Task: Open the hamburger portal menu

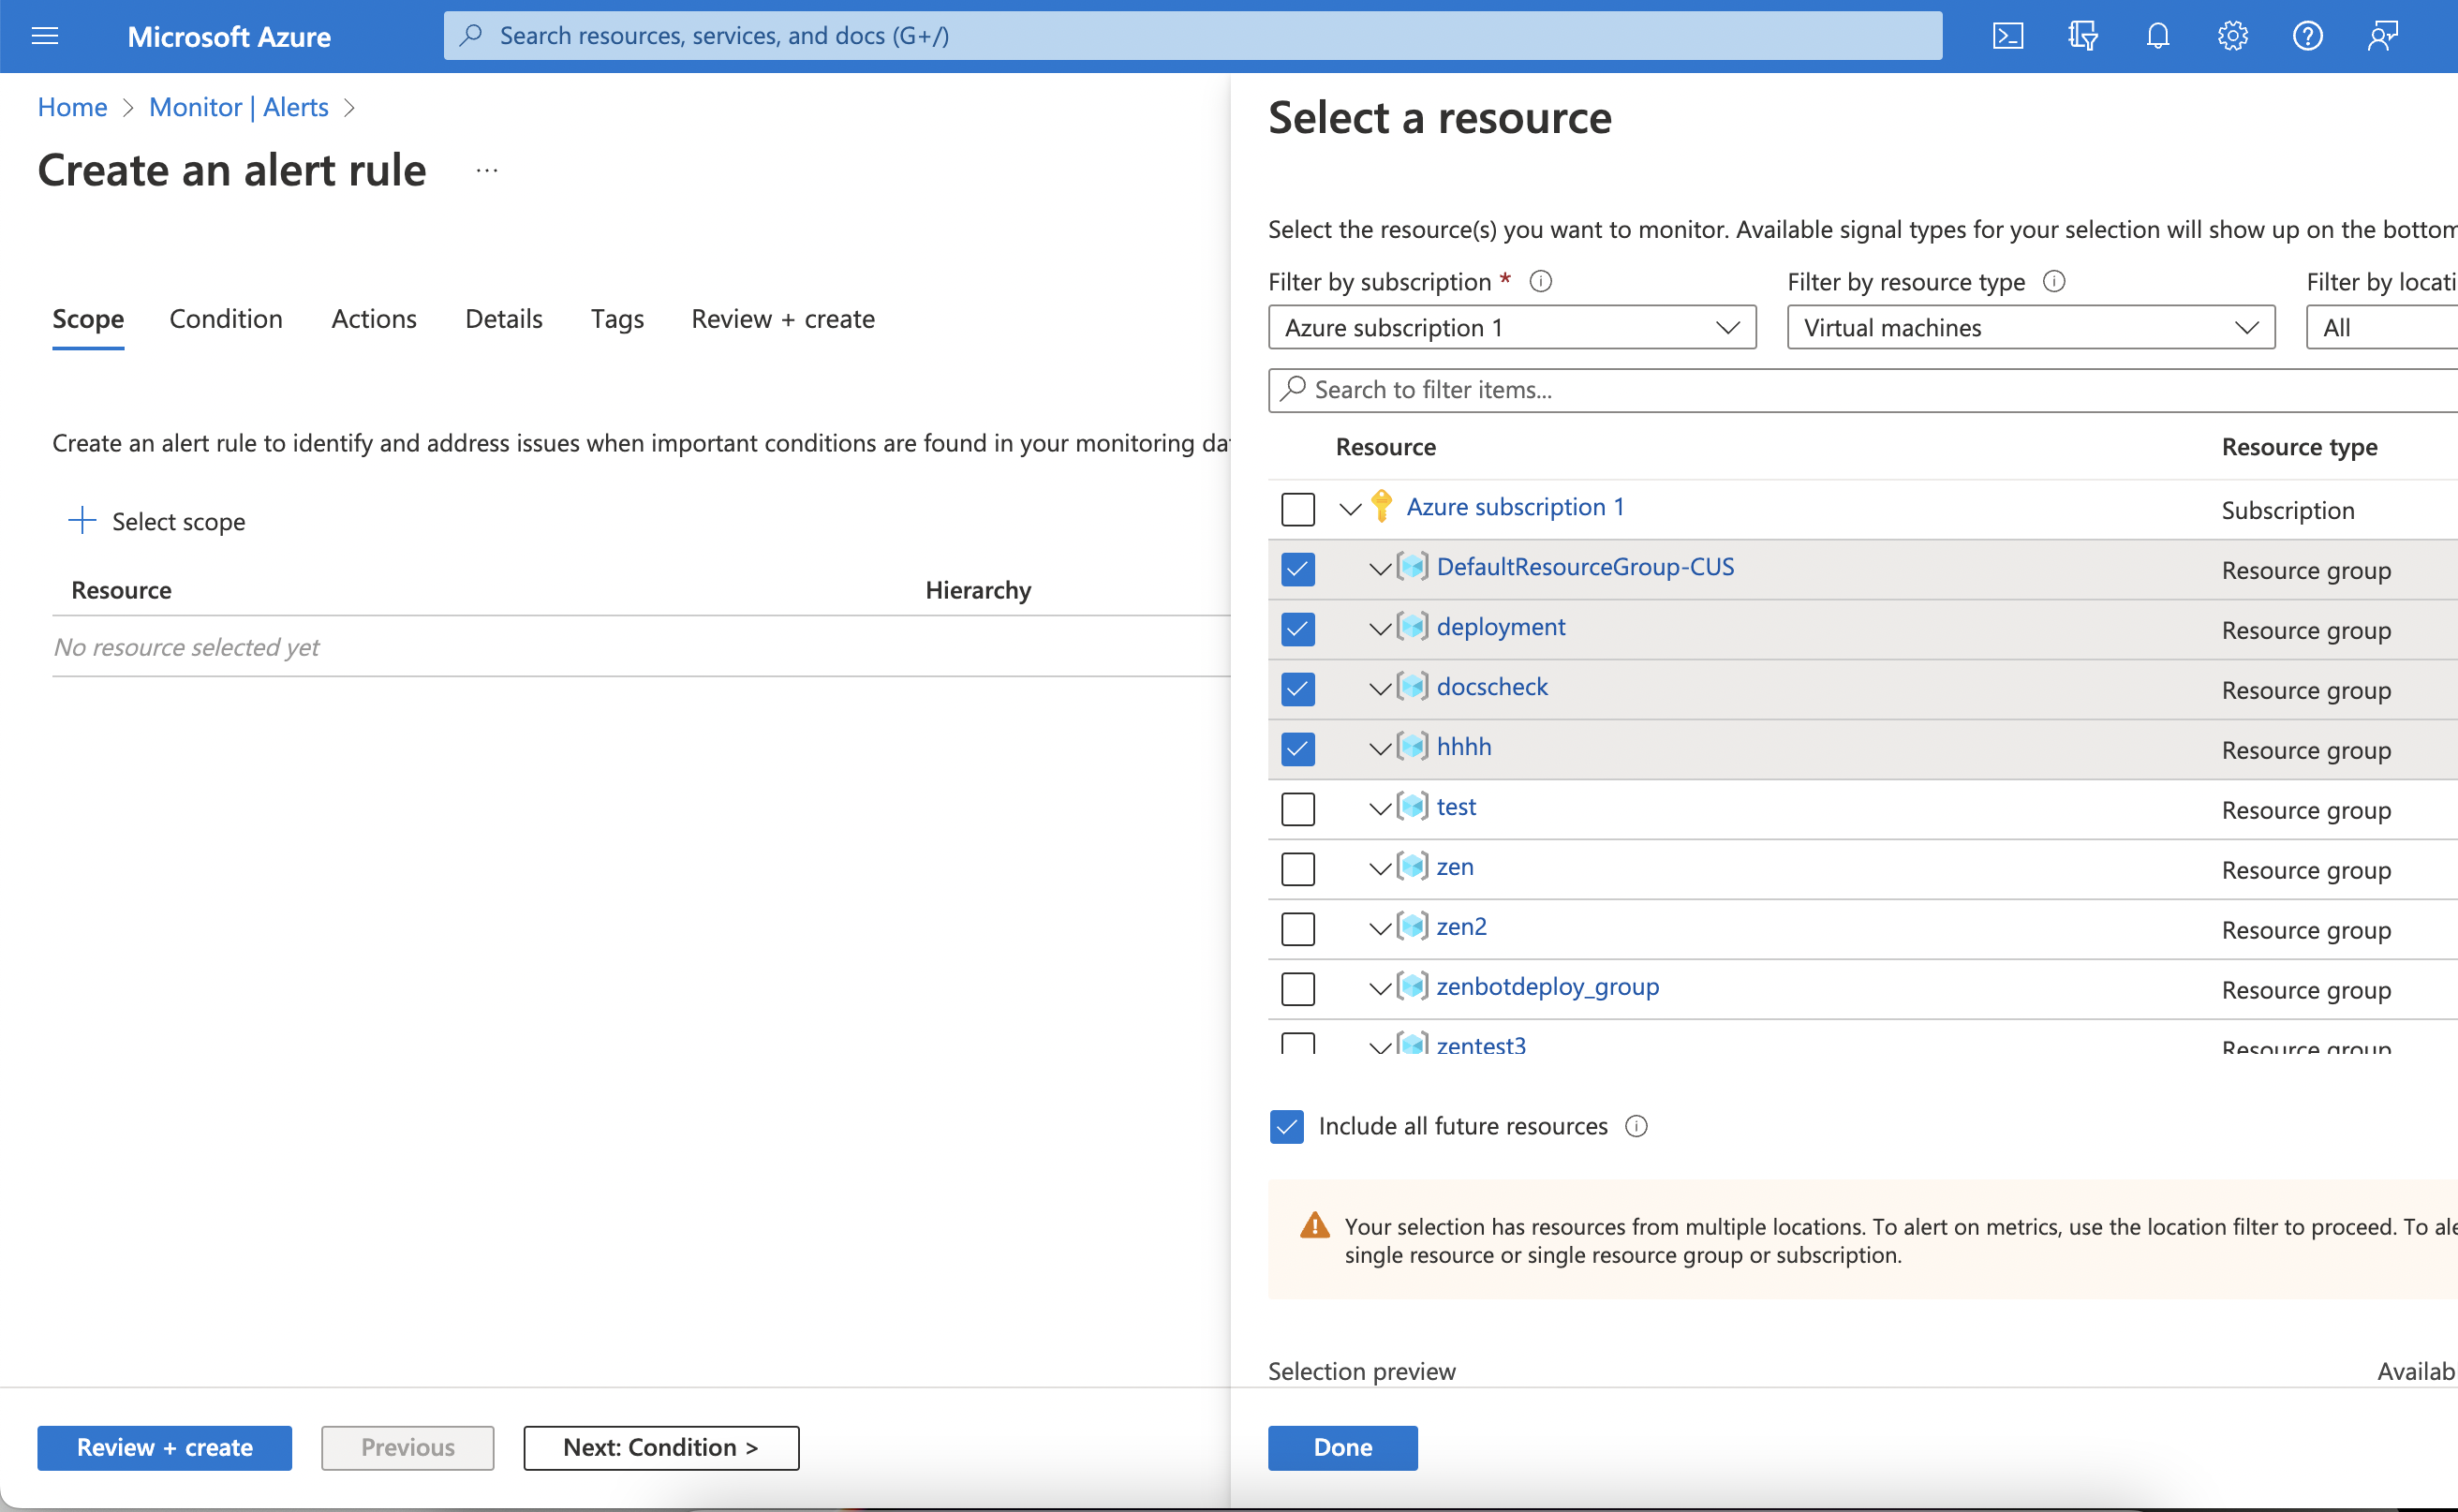Action: pos(45,36)
